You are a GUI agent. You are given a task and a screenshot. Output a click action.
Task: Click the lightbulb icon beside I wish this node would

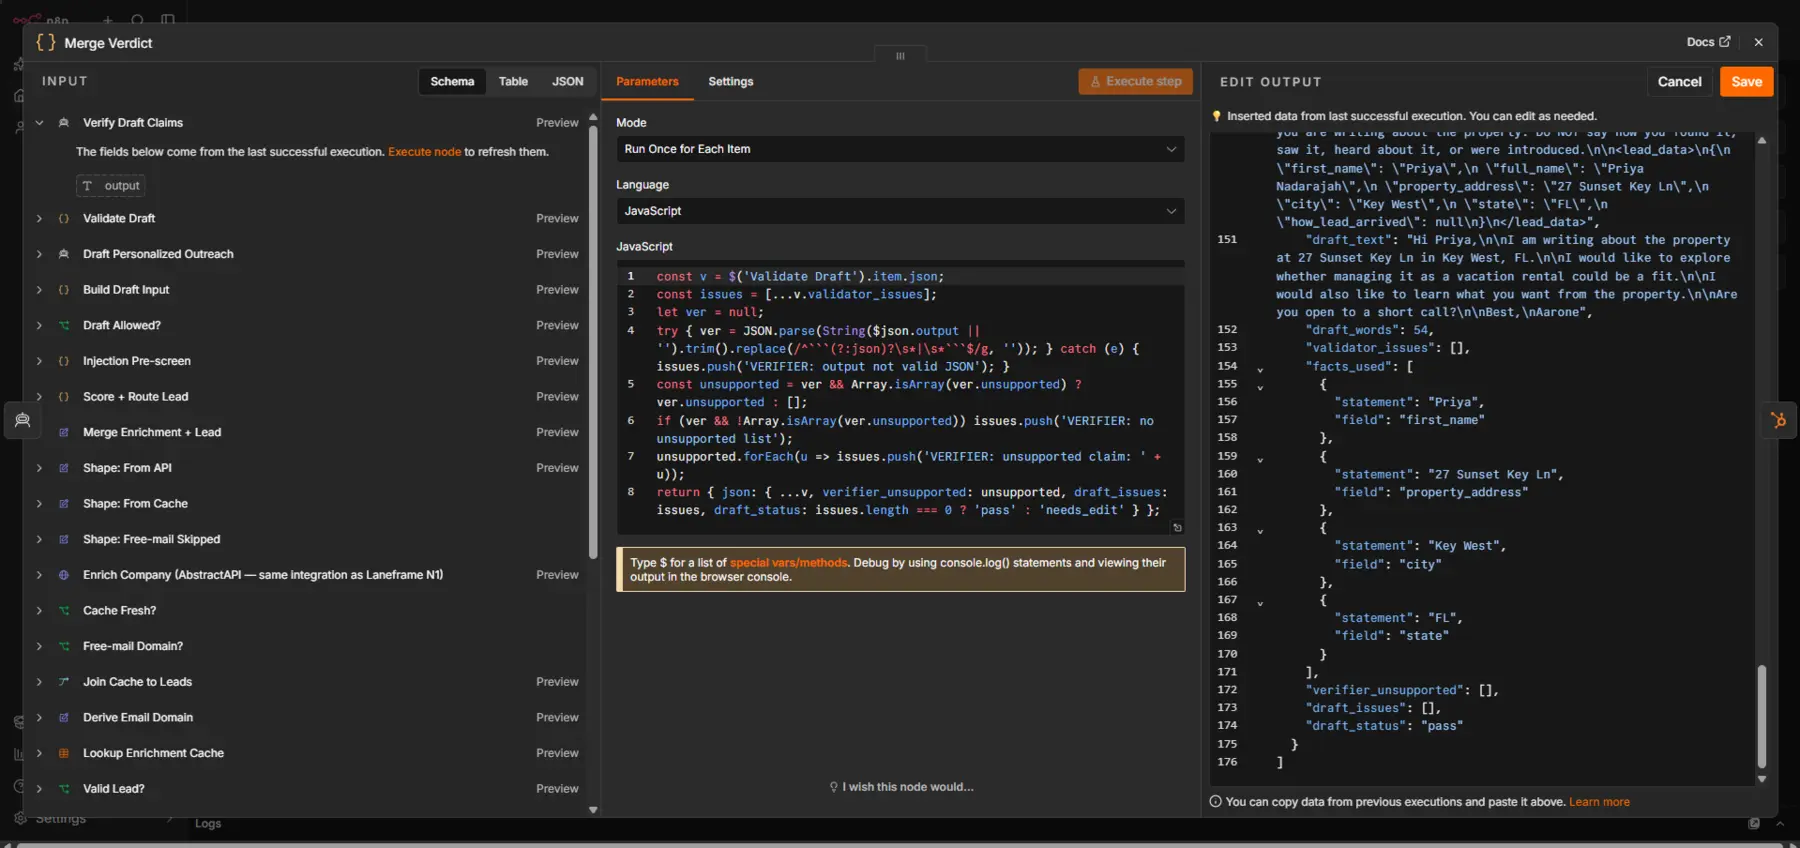(x=834, y=787)
